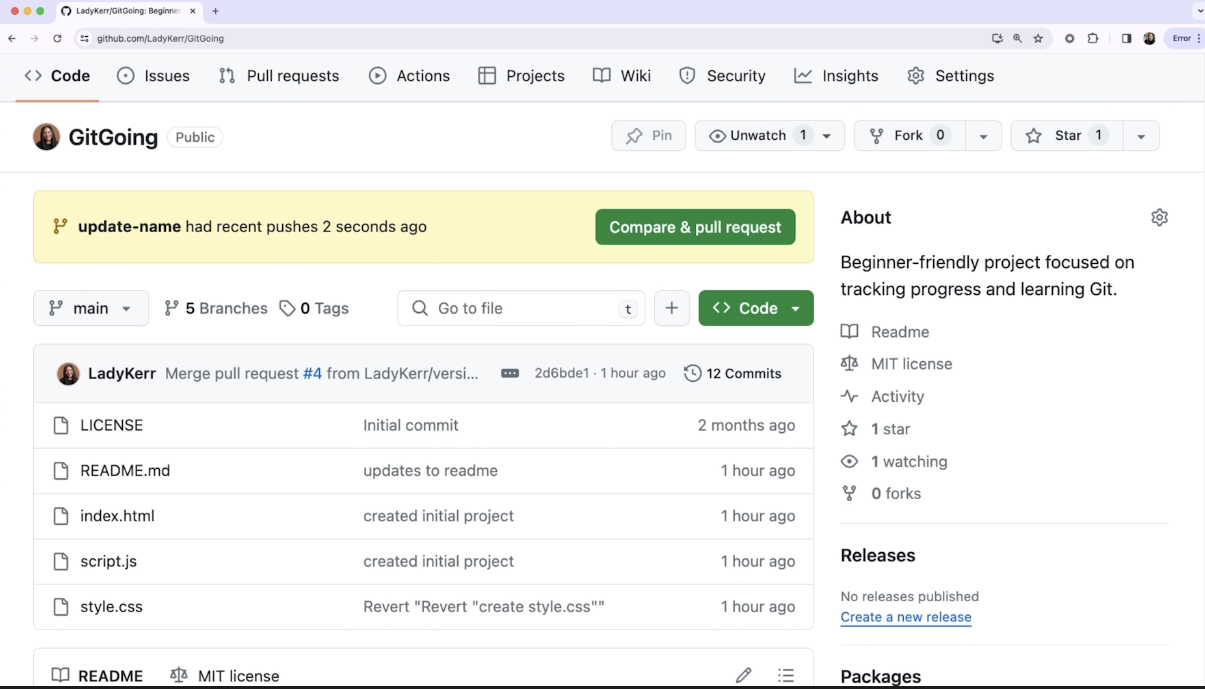Star the GitGoing repository

click(x=1068, y=135)
